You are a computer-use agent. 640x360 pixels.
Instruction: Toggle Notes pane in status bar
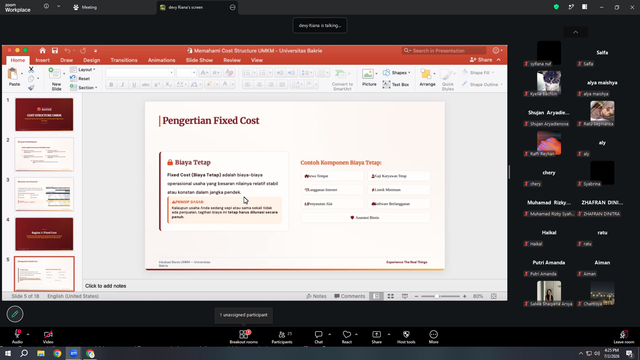click(316, 296)
